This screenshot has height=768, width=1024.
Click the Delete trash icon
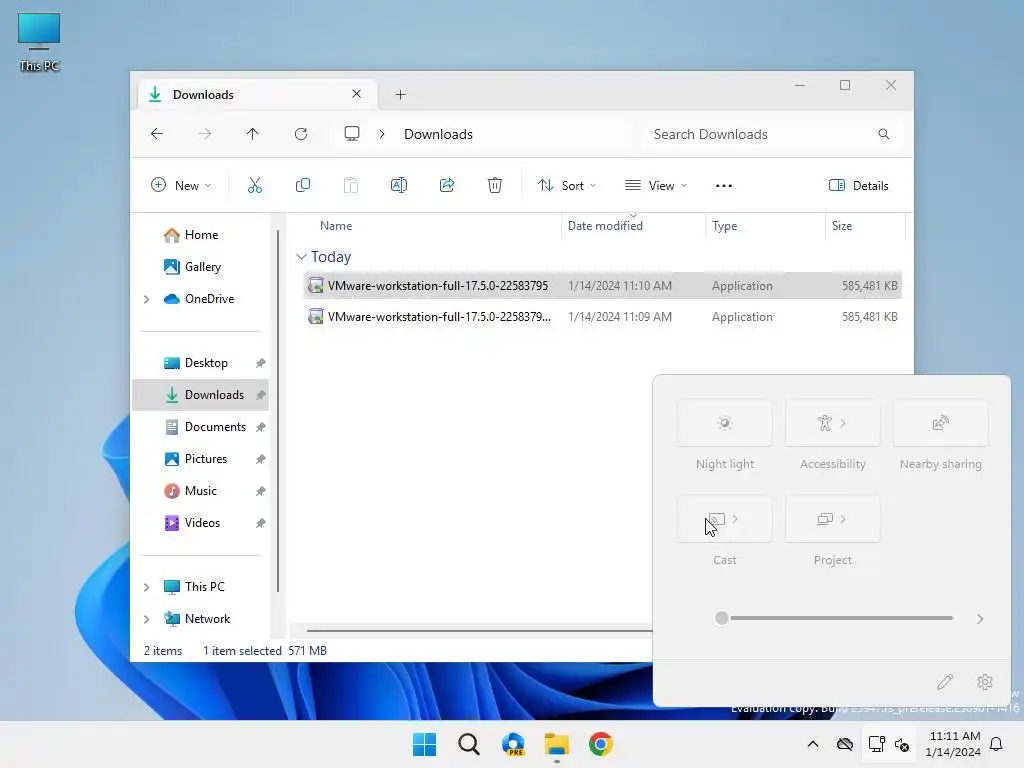tap(495, 185)
